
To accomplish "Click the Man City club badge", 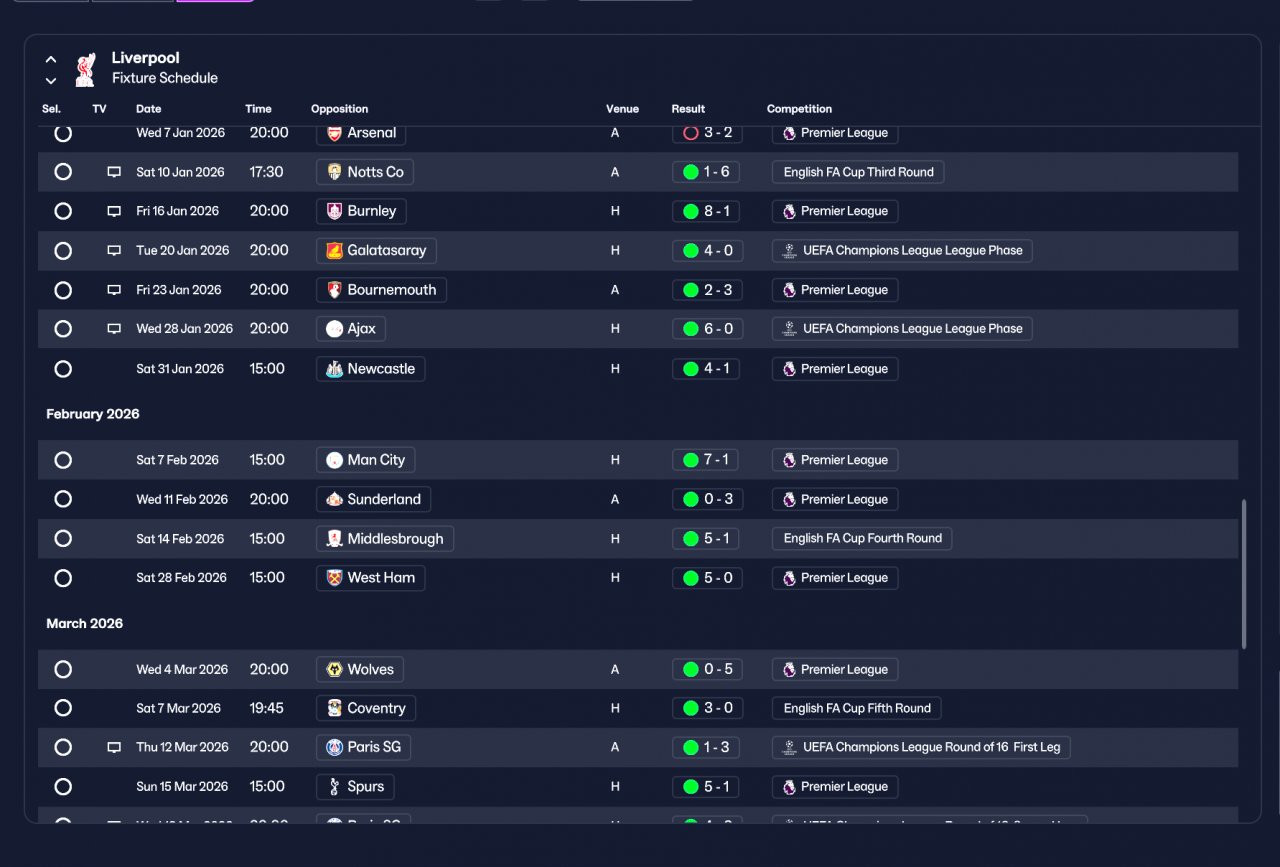I will tap(334, 460).
